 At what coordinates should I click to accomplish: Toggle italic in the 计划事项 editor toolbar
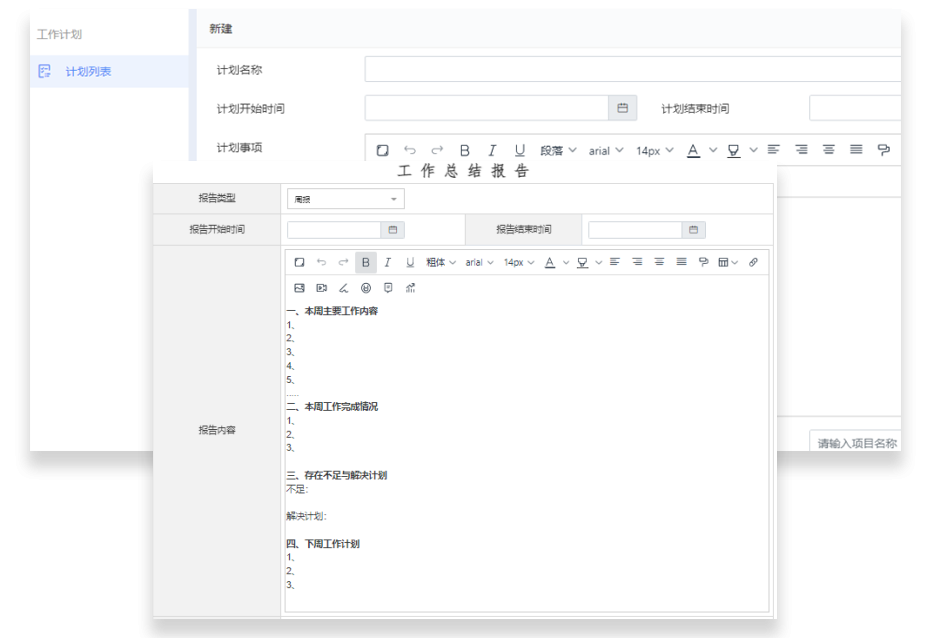[x=492, y=151]
